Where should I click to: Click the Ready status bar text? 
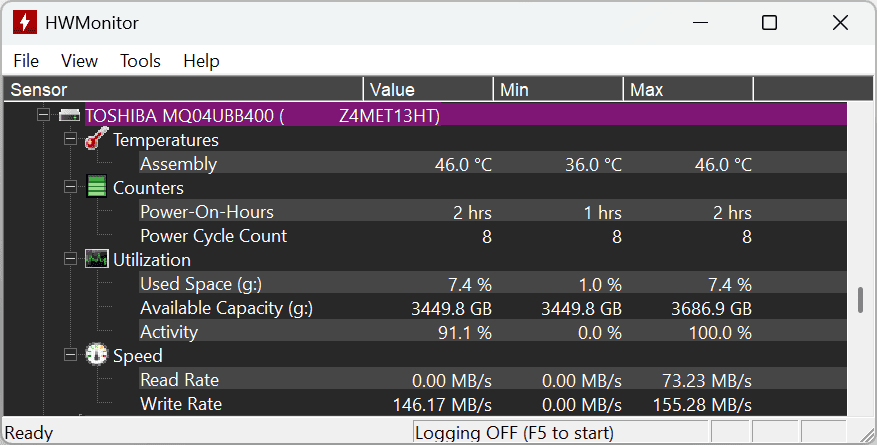29,433
